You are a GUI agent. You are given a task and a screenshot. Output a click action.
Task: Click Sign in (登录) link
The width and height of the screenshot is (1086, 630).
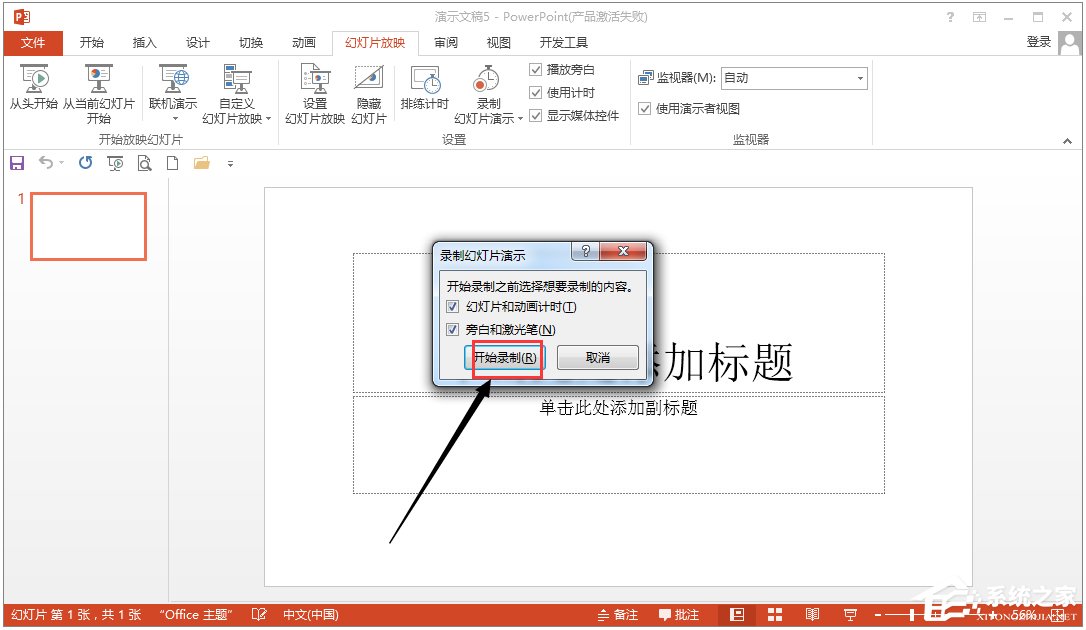point(1038,42)
